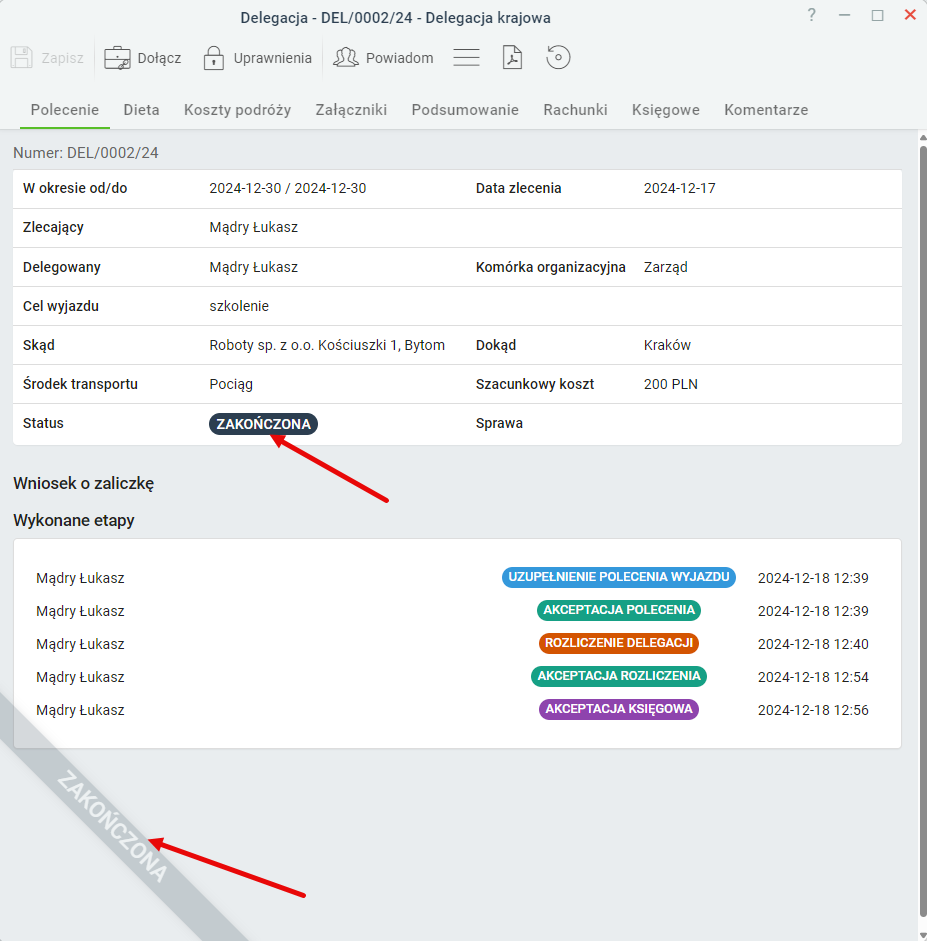
Task: Open Uprawnienia padlock icon
Action: pos(214,58)
